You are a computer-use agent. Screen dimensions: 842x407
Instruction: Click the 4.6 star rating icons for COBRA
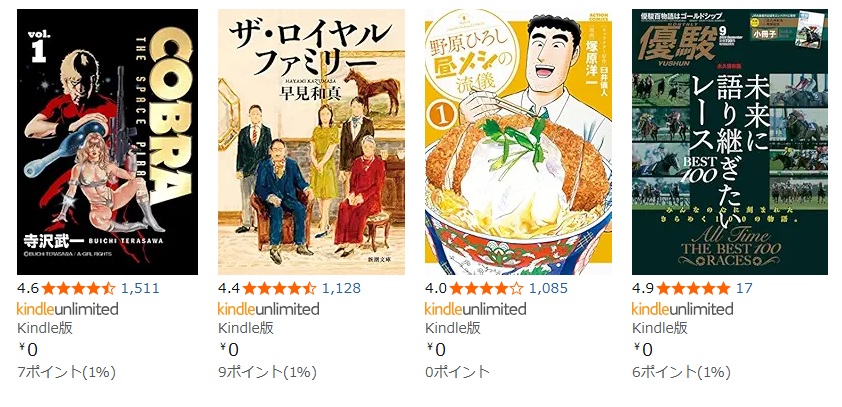78,288
